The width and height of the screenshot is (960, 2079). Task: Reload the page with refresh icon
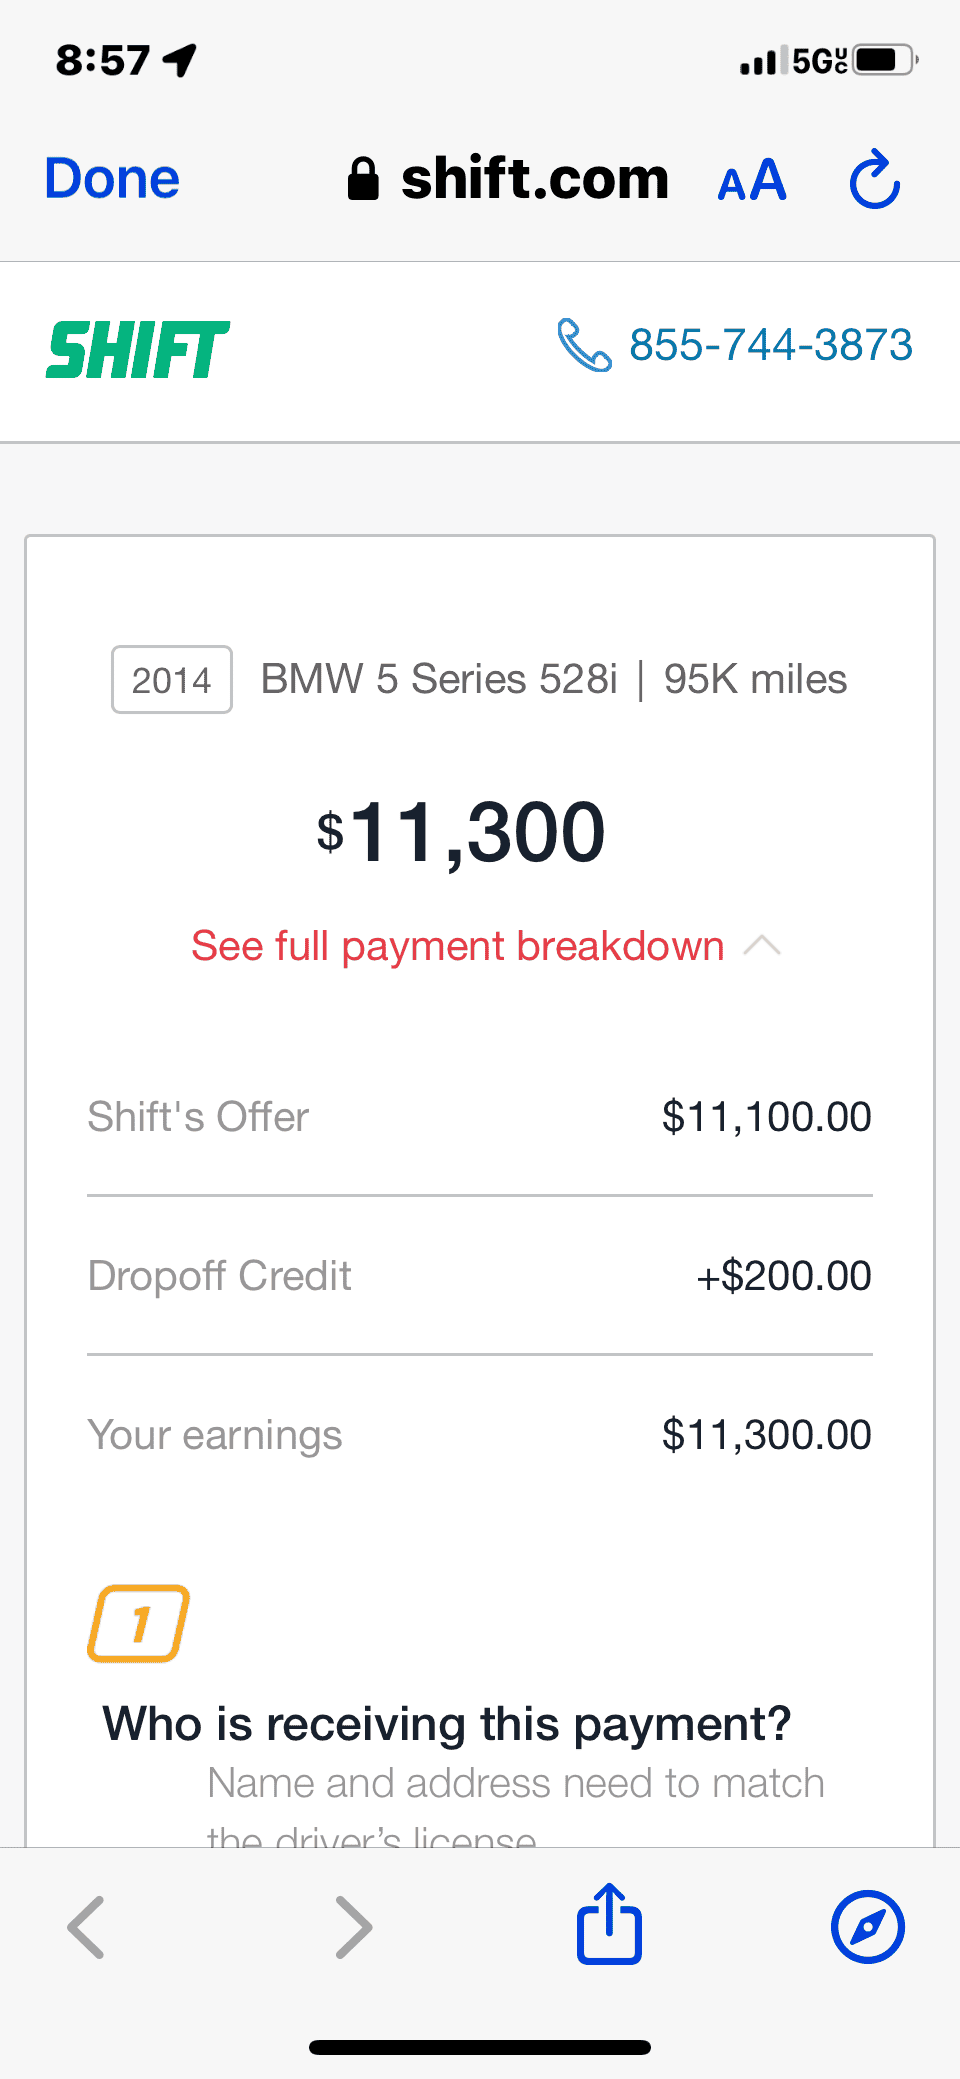click(x=875, y=180)
